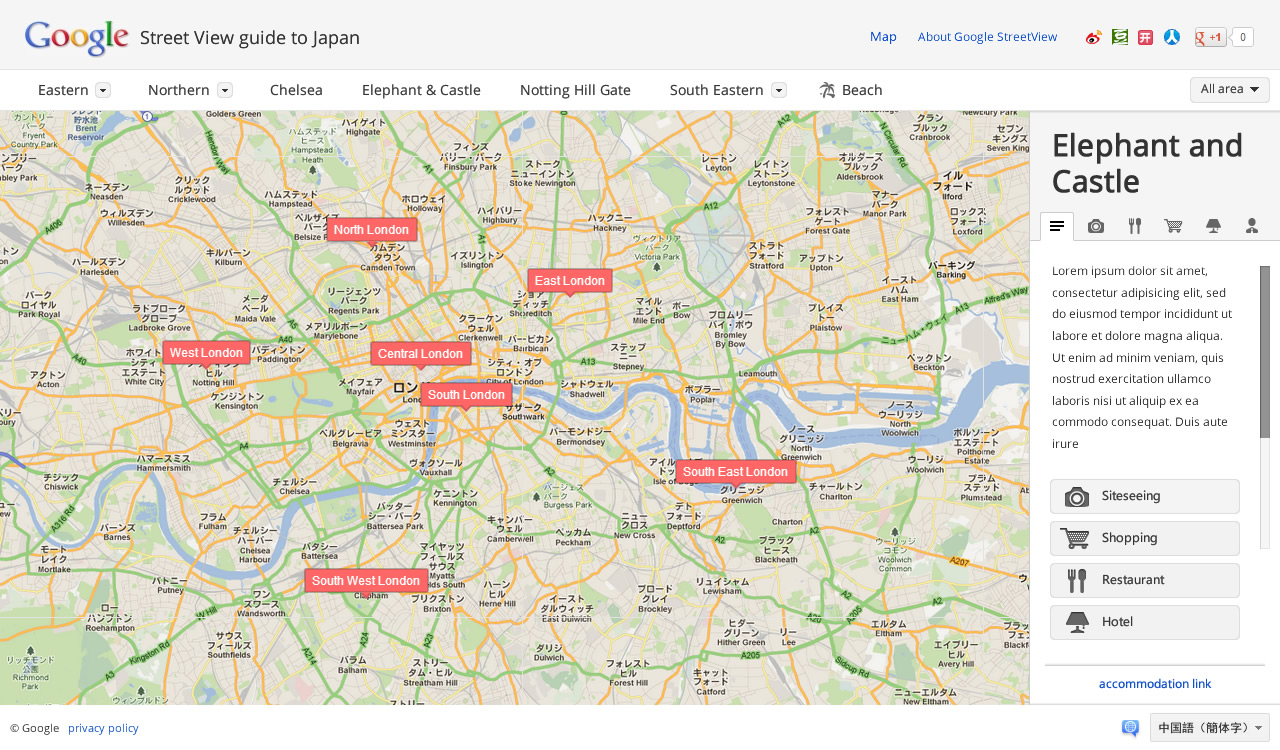The height and width of the screenshot is (750, 1280).
Task: Click the lamp icon on Hotel button
Action: pyautogui.click(x=1077, y=623)
